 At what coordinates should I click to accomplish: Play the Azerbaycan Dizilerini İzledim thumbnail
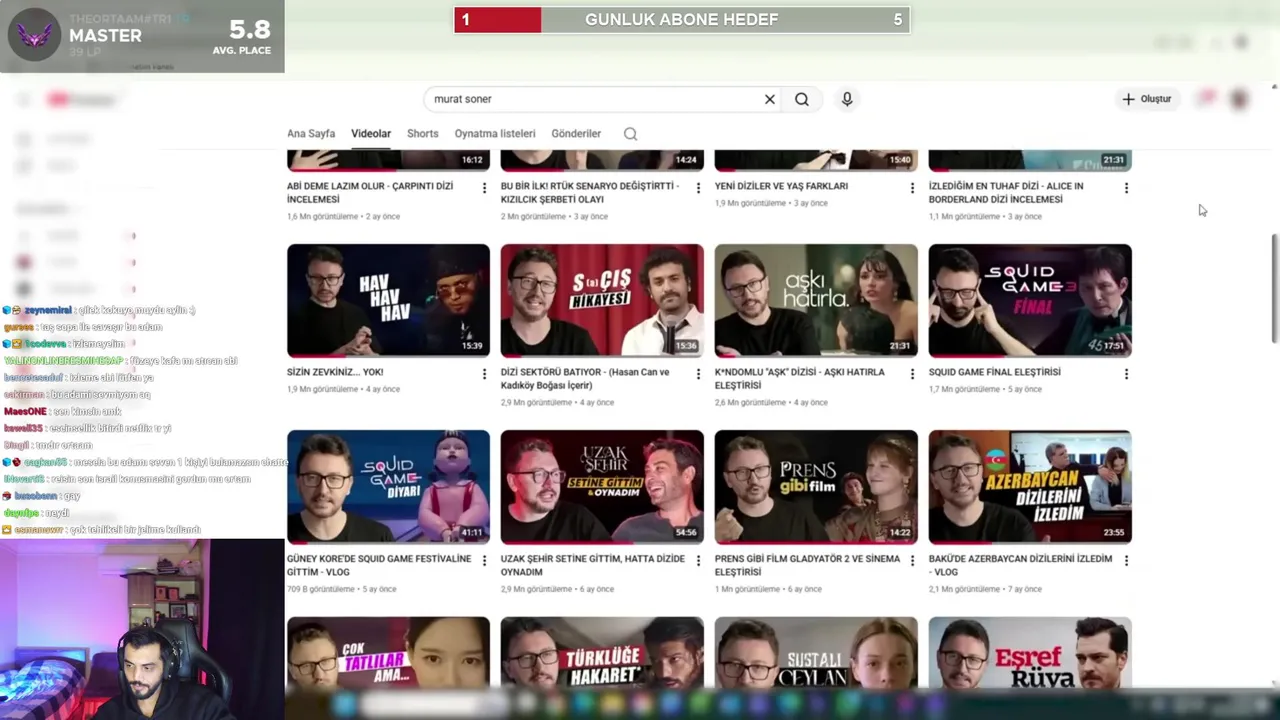(x=1030, y=487)
